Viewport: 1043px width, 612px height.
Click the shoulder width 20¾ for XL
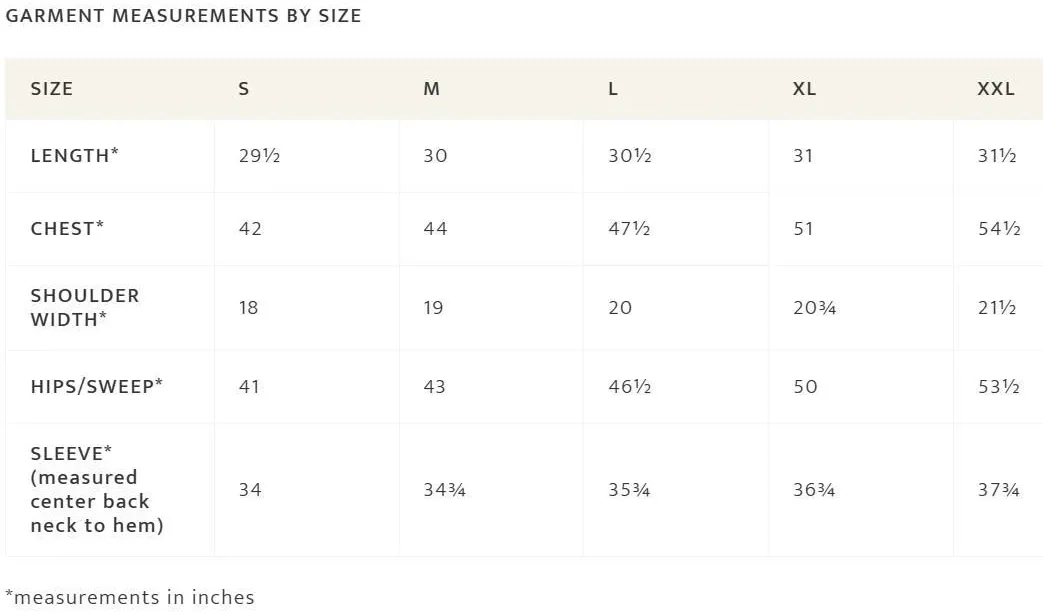pos(814,308)
